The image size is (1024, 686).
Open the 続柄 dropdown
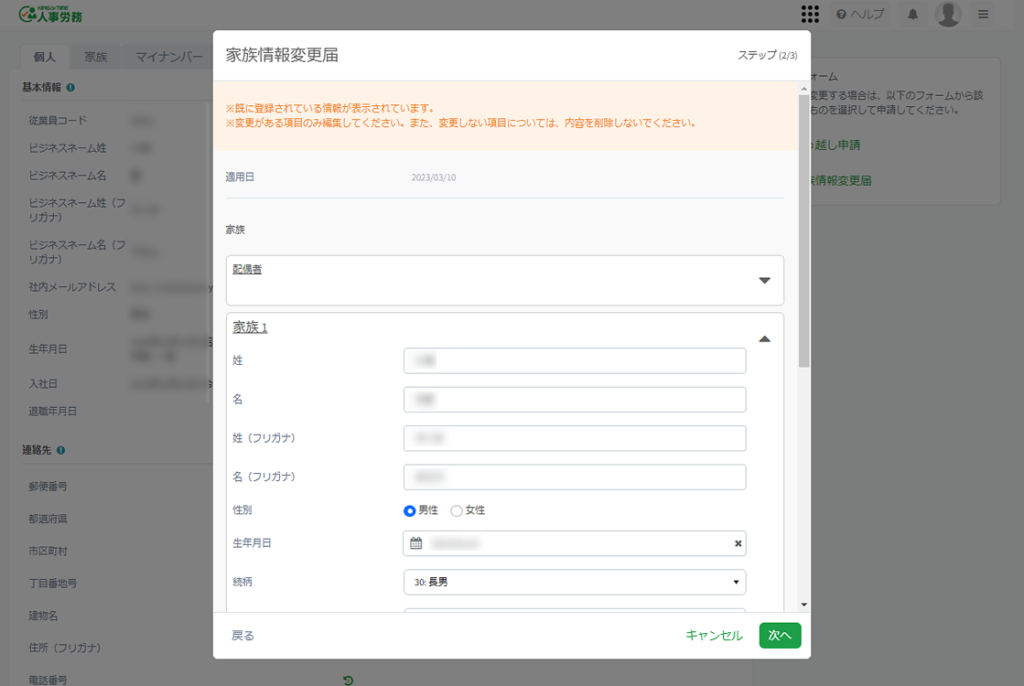575,582
